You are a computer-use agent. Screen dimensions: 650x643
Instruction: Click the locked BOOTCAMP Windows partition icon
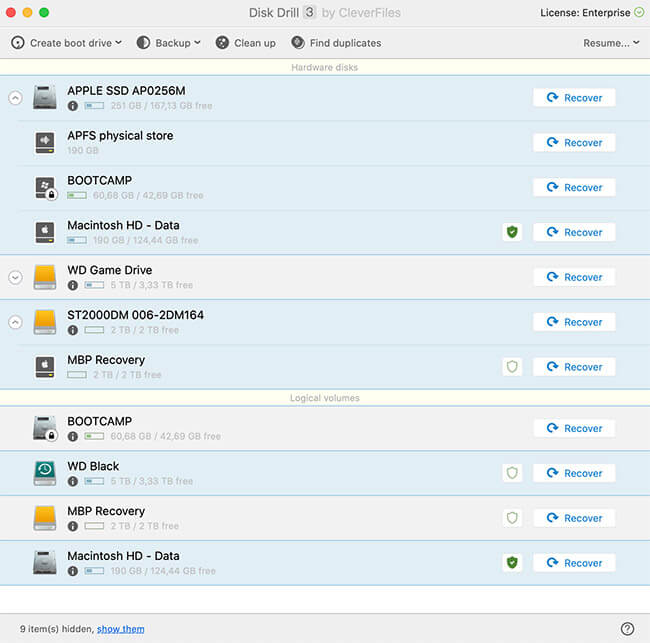tap(46, 188)
